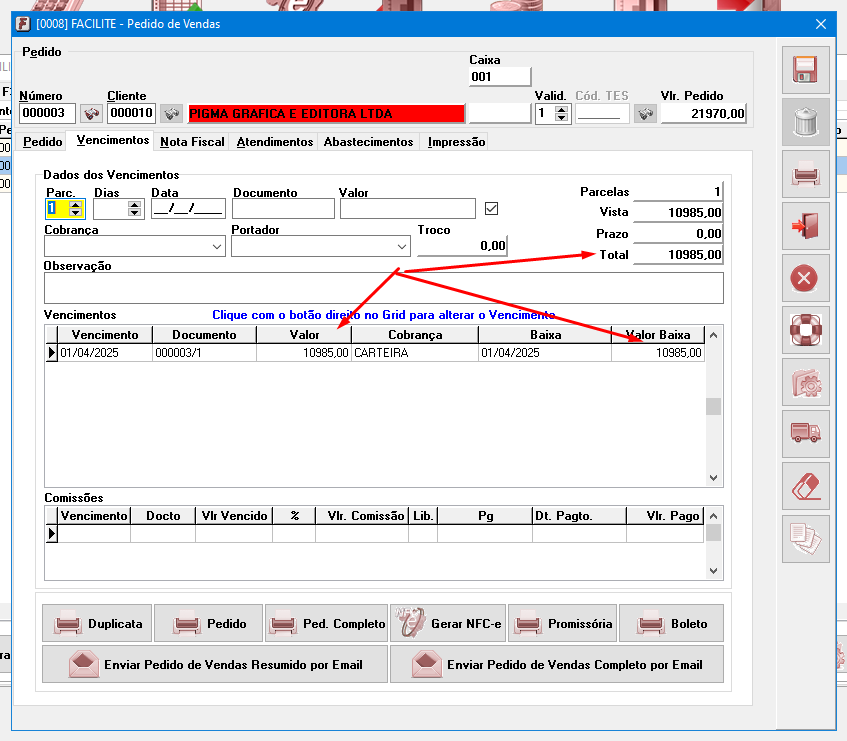
Task: Click Gerar NFC-e button
Action: point(448,623)
